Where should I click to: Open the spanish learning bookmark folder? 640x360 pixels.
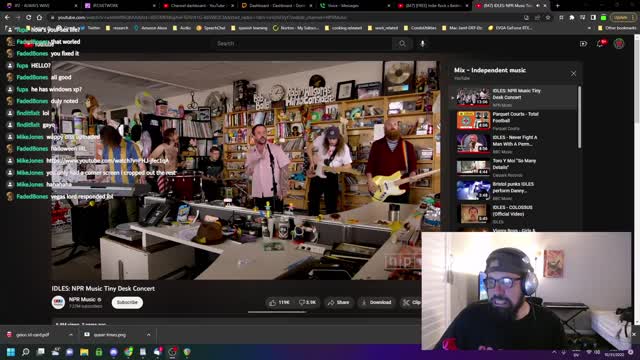[249, 28]
